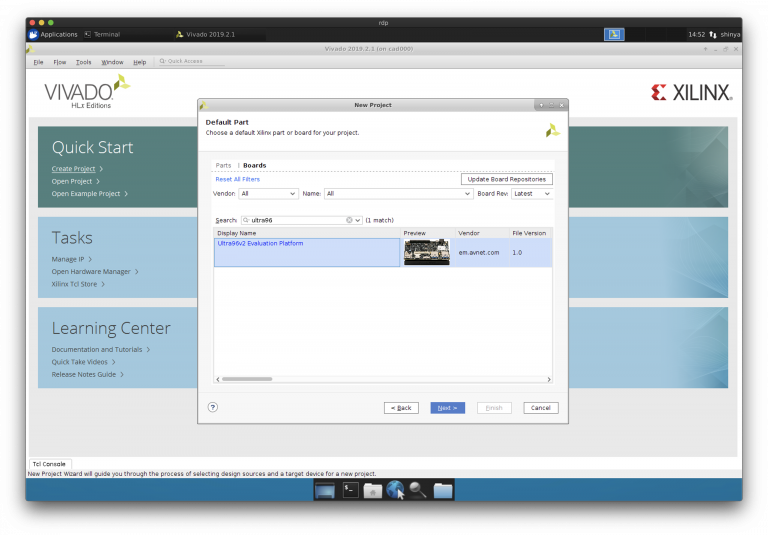
Task: Open the Tools menu
Action: tap(84, 62)
